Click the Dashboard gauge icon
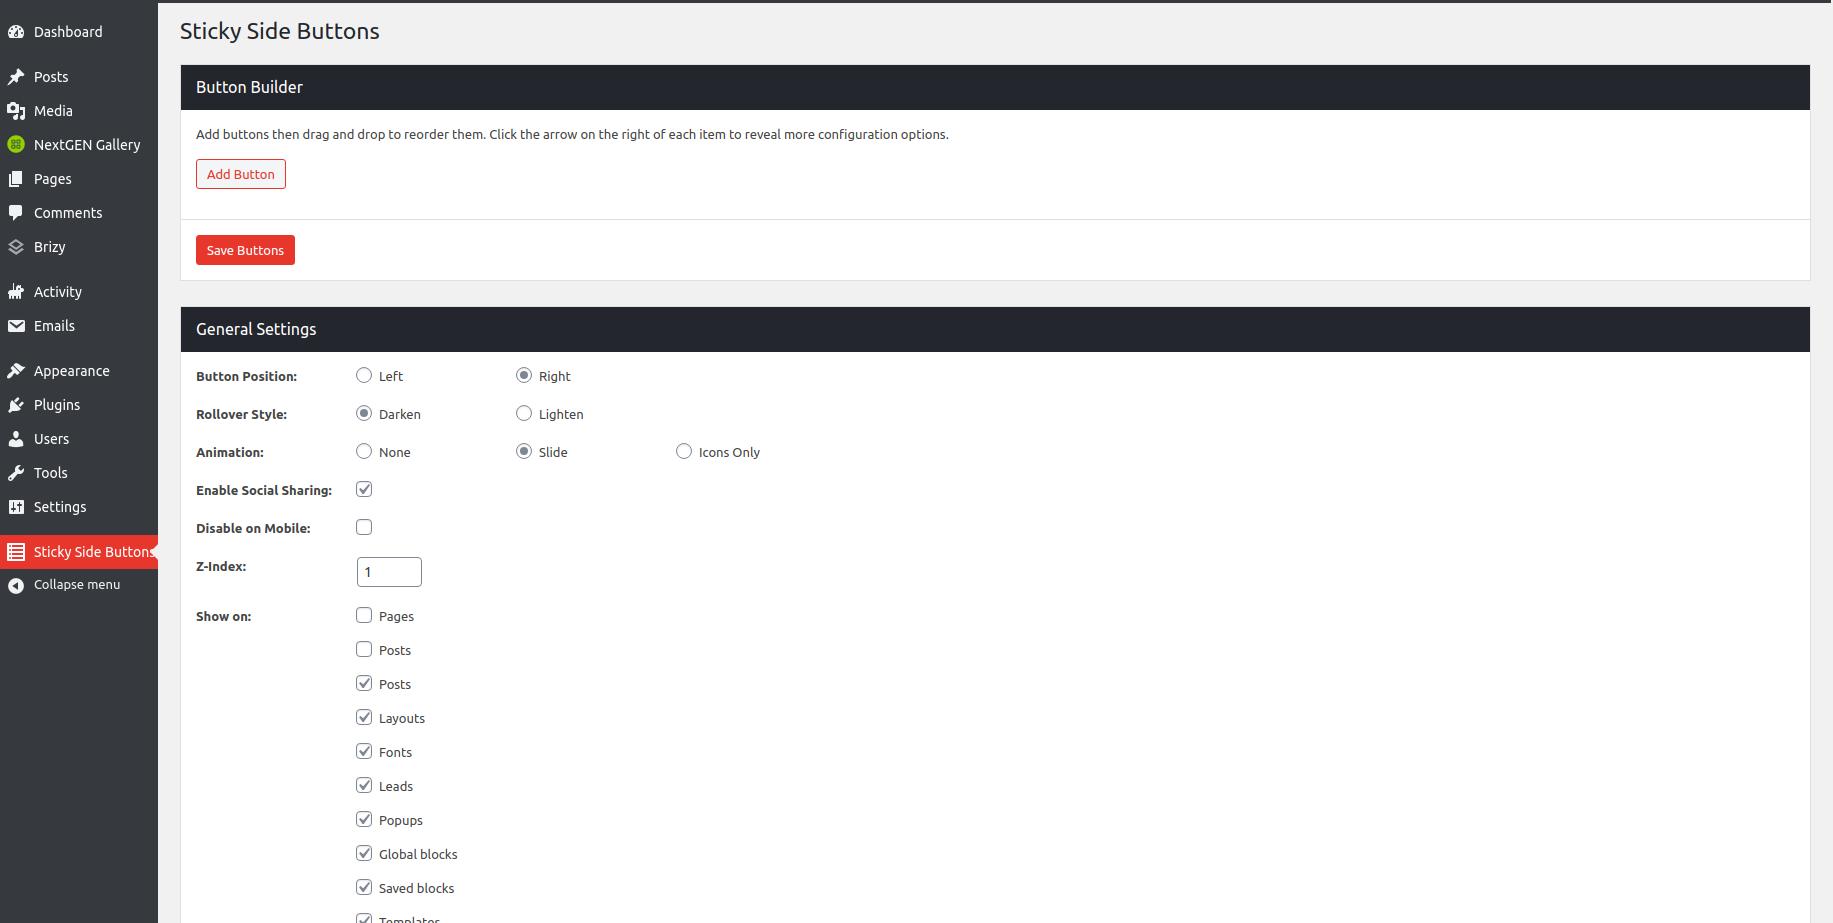The height and width of the screenshot is (923, 1833). click(16, 32)
